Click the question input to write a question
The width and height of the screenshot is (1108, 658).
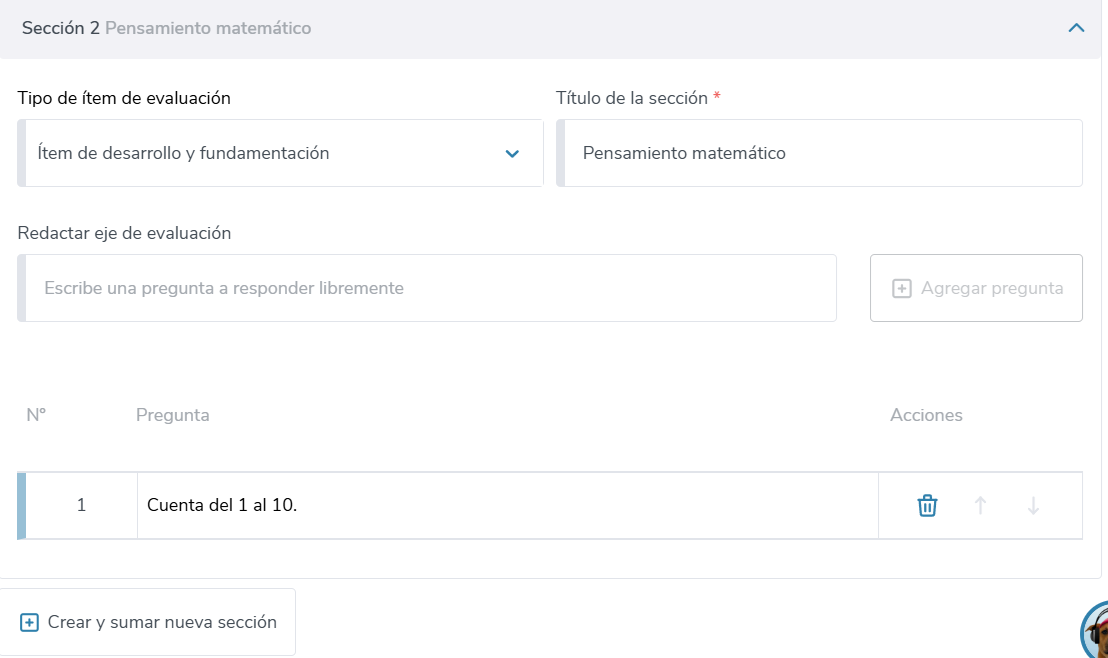[430, 288]
